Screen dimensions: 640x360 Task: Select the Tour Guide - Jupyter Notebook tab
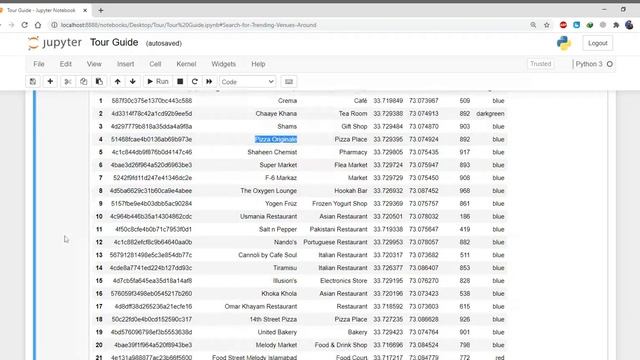click(x=42, y=10)
